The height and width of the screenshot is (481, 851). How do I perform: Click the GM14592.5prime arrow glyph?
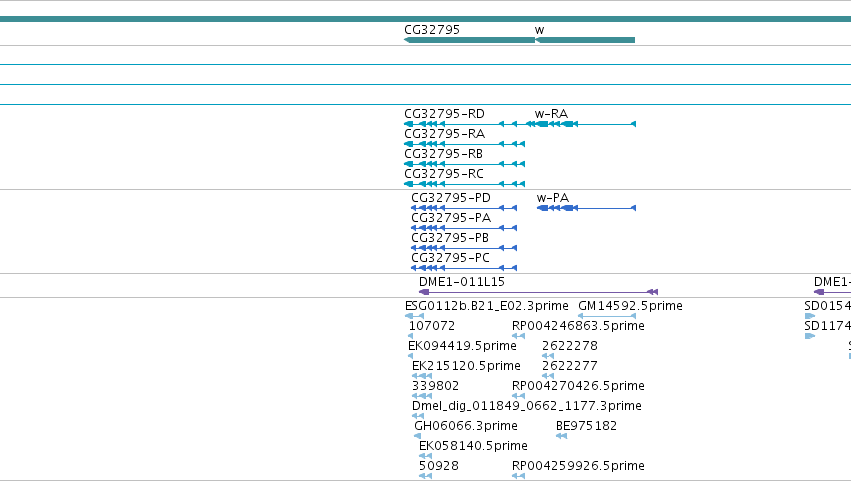click(607, 316)
